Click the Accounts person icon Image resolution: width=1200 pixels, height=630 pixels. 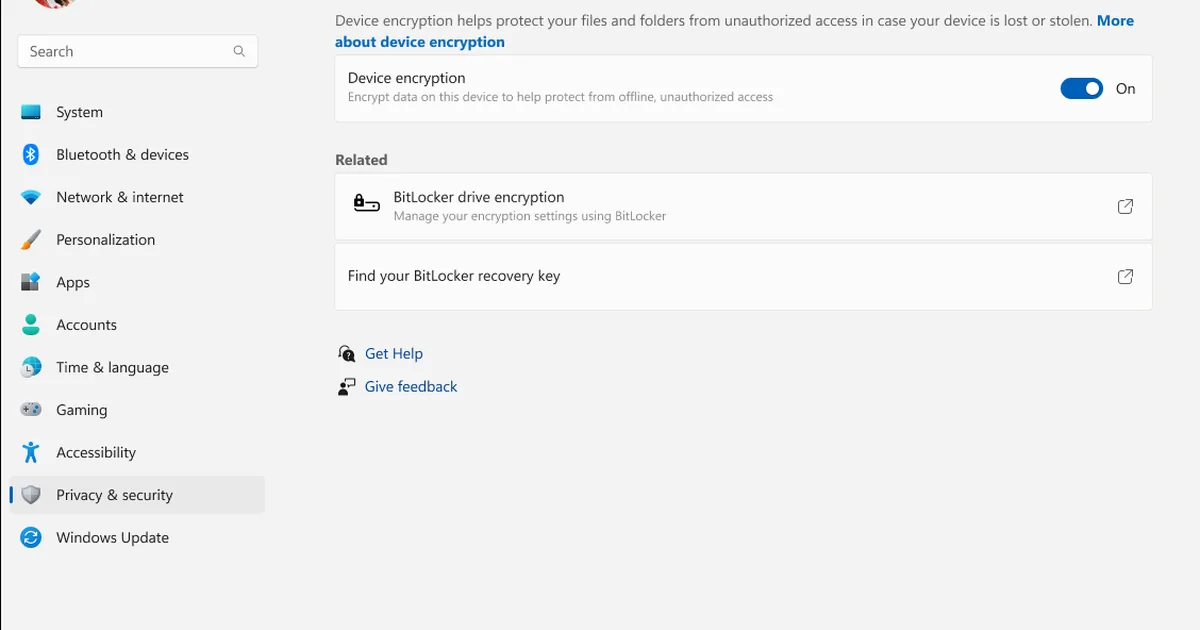click(31, 325)
